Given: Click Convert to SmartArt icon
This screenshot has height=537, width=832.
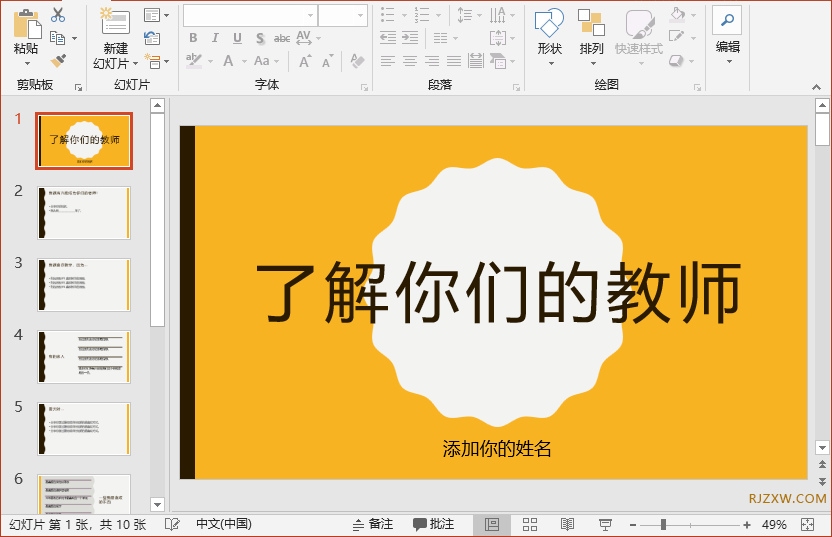Looking at the screenshot, I should (498, 61).
